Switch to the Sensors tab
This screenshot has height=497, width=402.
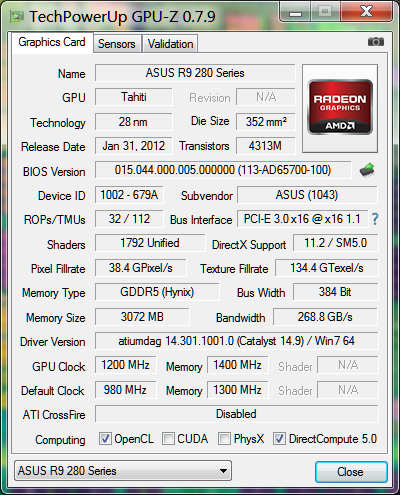point(117,44)
